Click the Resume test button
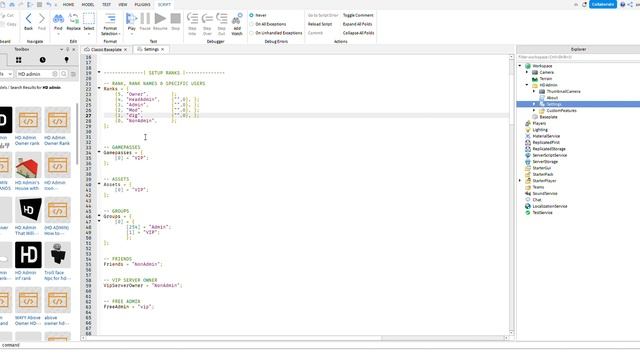The height and width of the screenshot is (360, 640). click(x=160, y=18)
